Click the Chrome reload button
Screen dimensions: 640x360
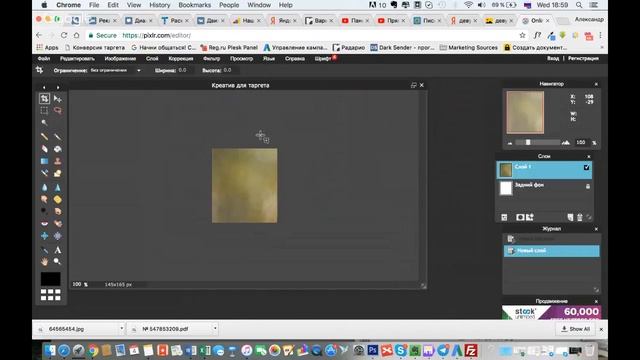pyautogui.click(x=64, y=36)
